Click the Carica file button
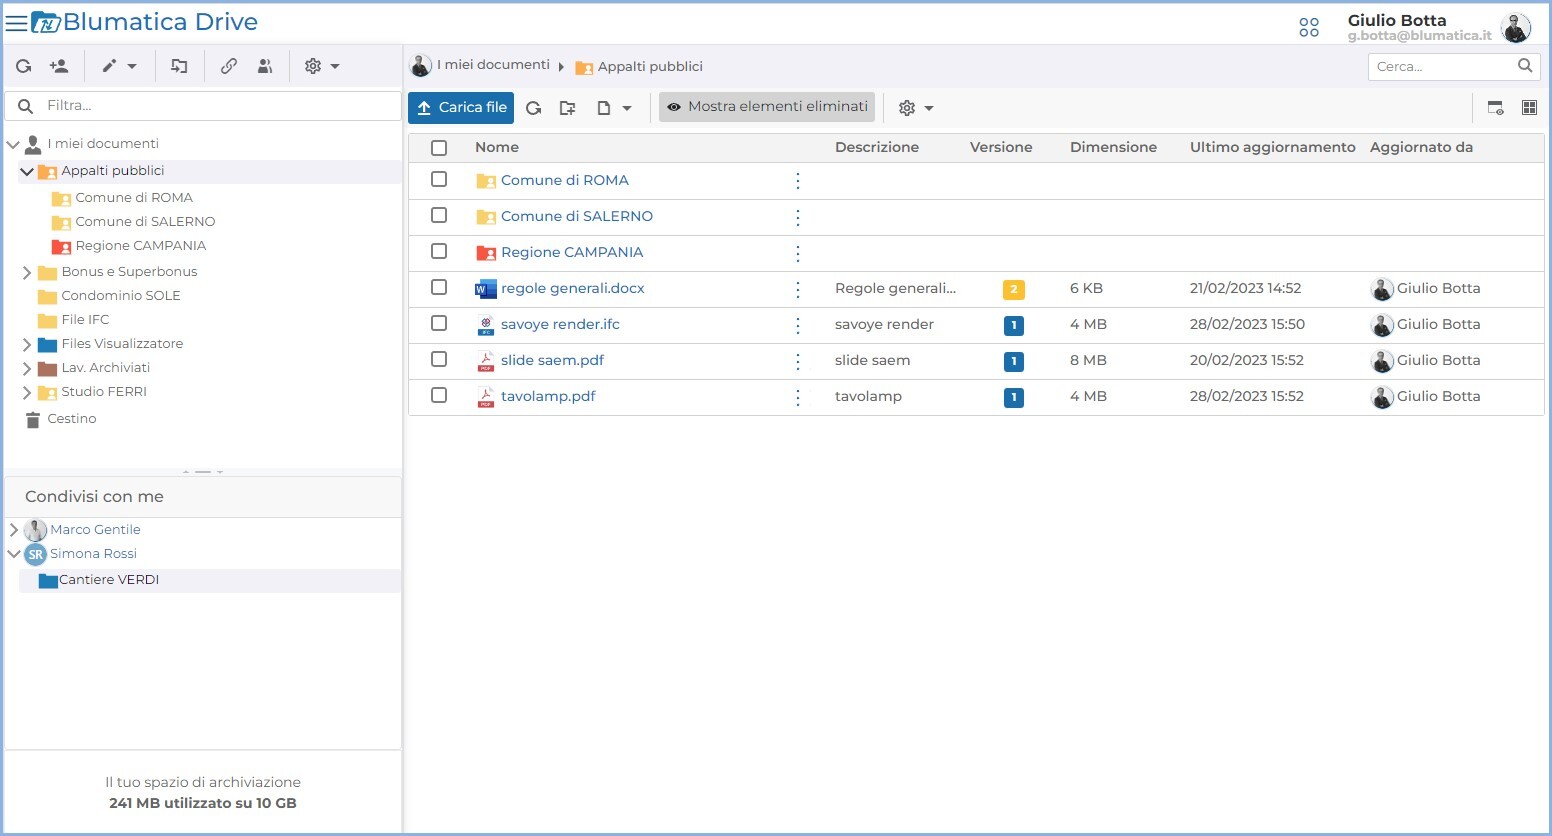 (460, 107)
